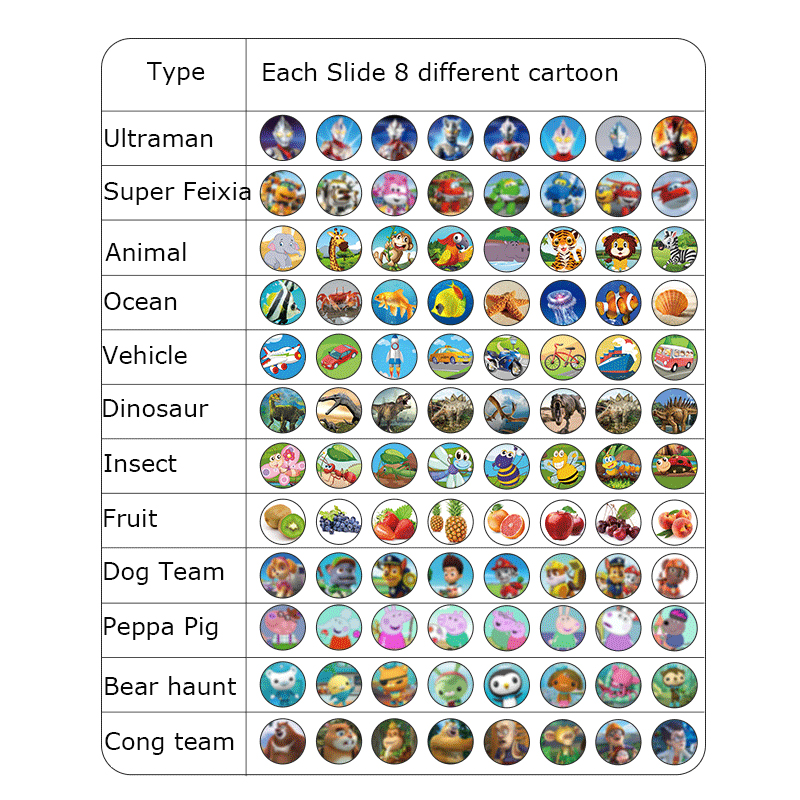Screen dimensions: 800x800
Task: Click the elephant icon in Animal row
Action: 281,248
